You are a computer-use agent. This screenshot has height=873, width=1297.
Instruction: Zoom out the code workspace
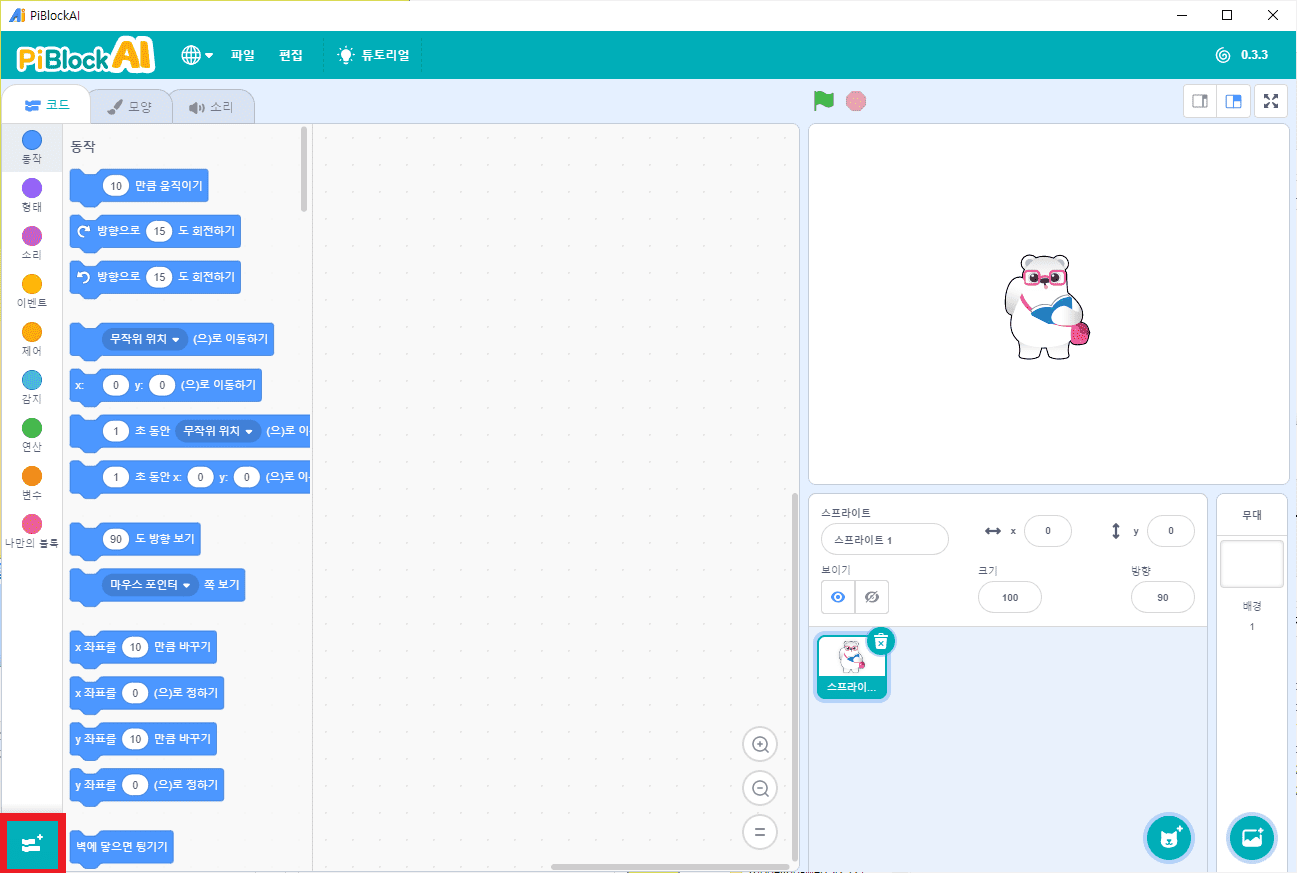(760, 788)
